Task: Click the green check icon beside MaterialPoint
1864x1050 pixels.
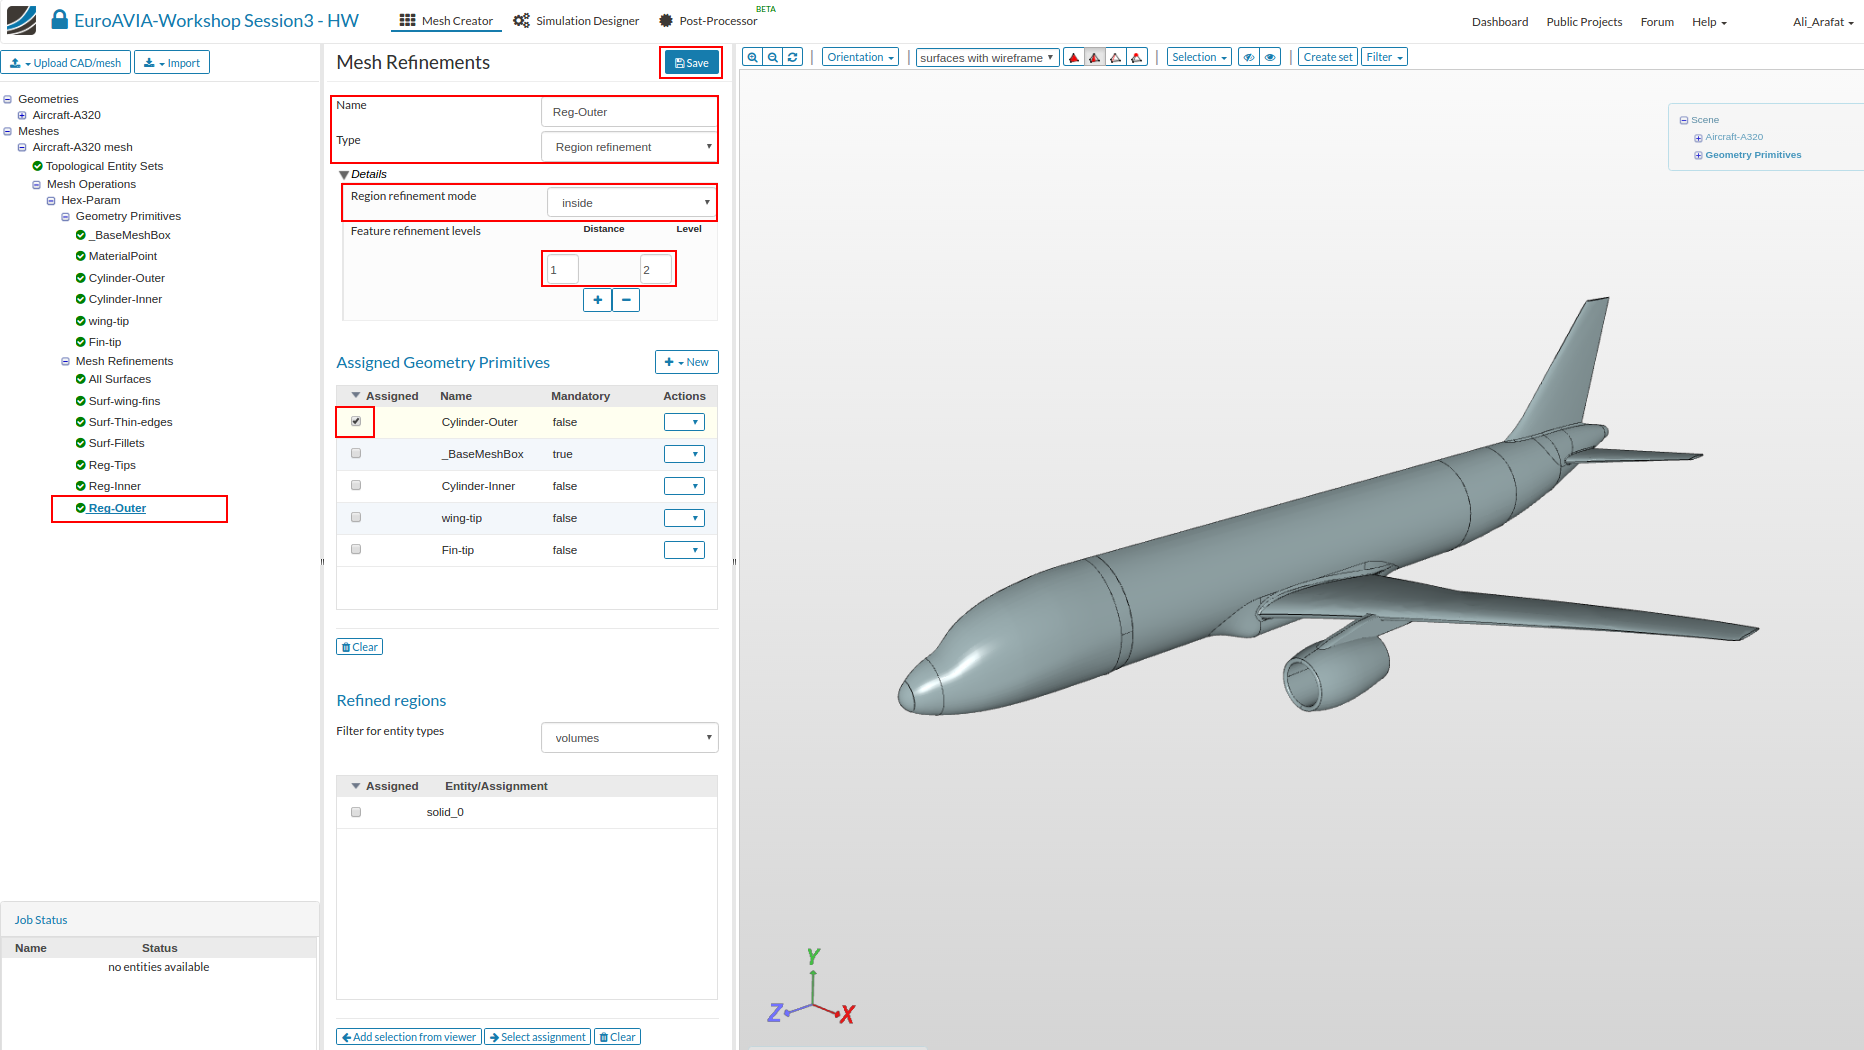Action: point(81,256)
